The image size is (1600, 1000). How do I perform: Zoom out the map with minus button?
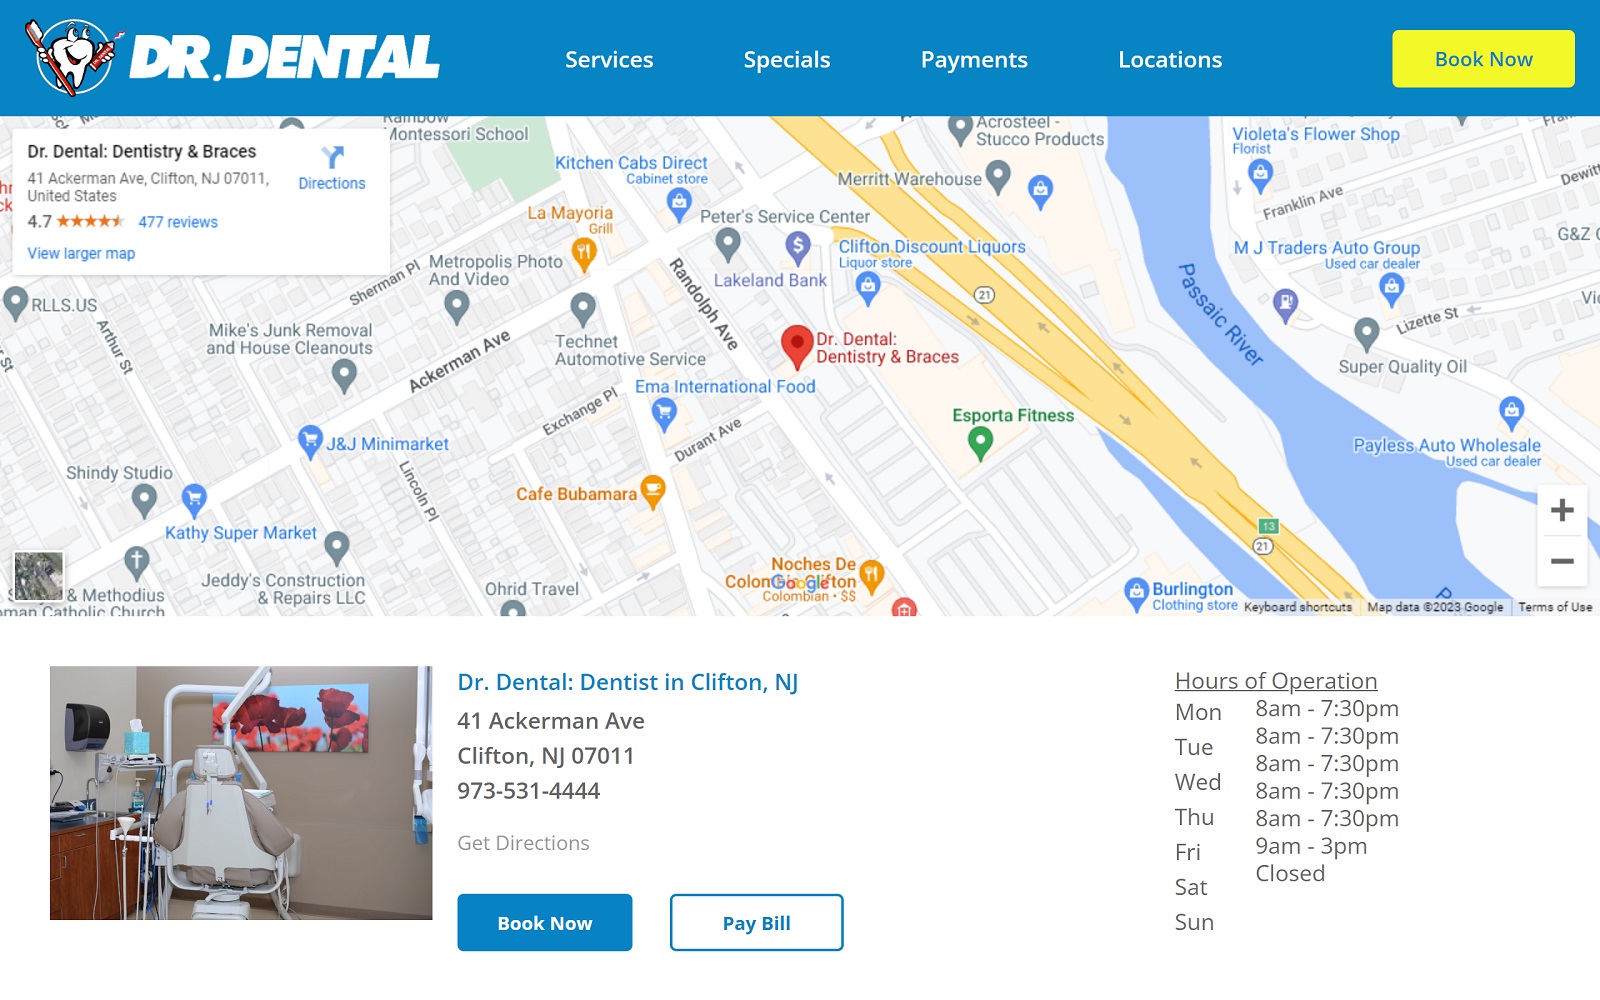(x=1562, y=561)
